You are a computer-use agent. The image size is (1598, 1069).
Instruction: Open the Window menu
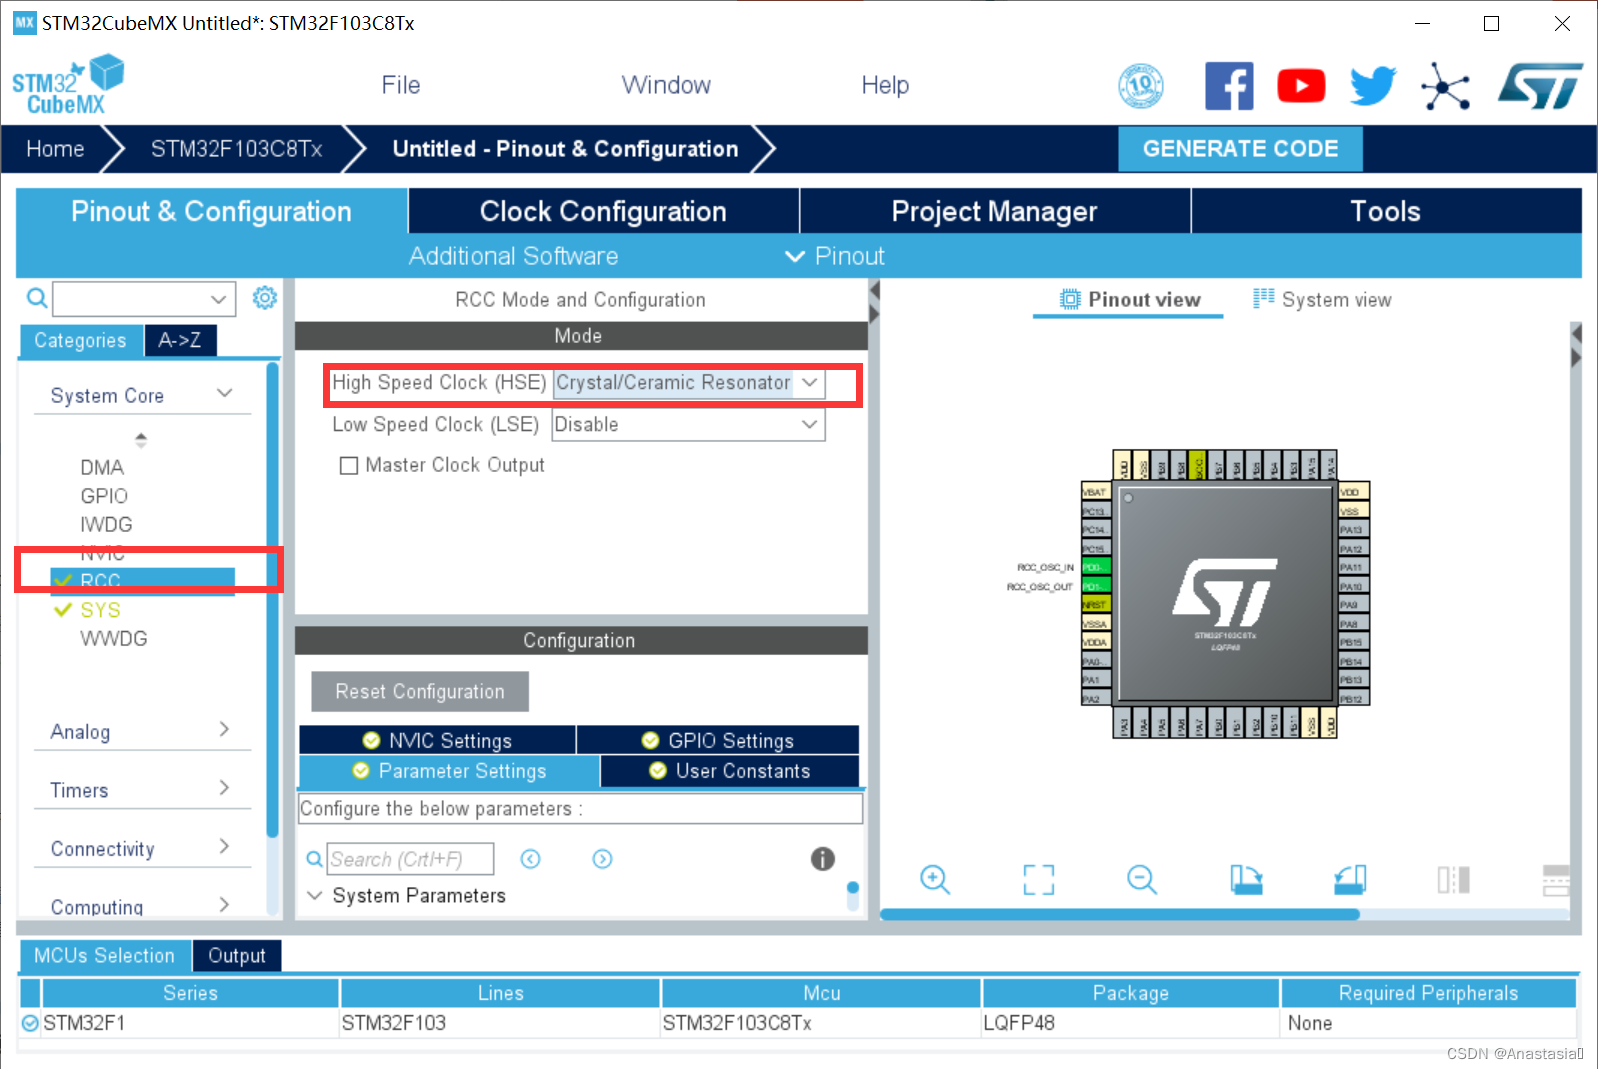point(666,85)
